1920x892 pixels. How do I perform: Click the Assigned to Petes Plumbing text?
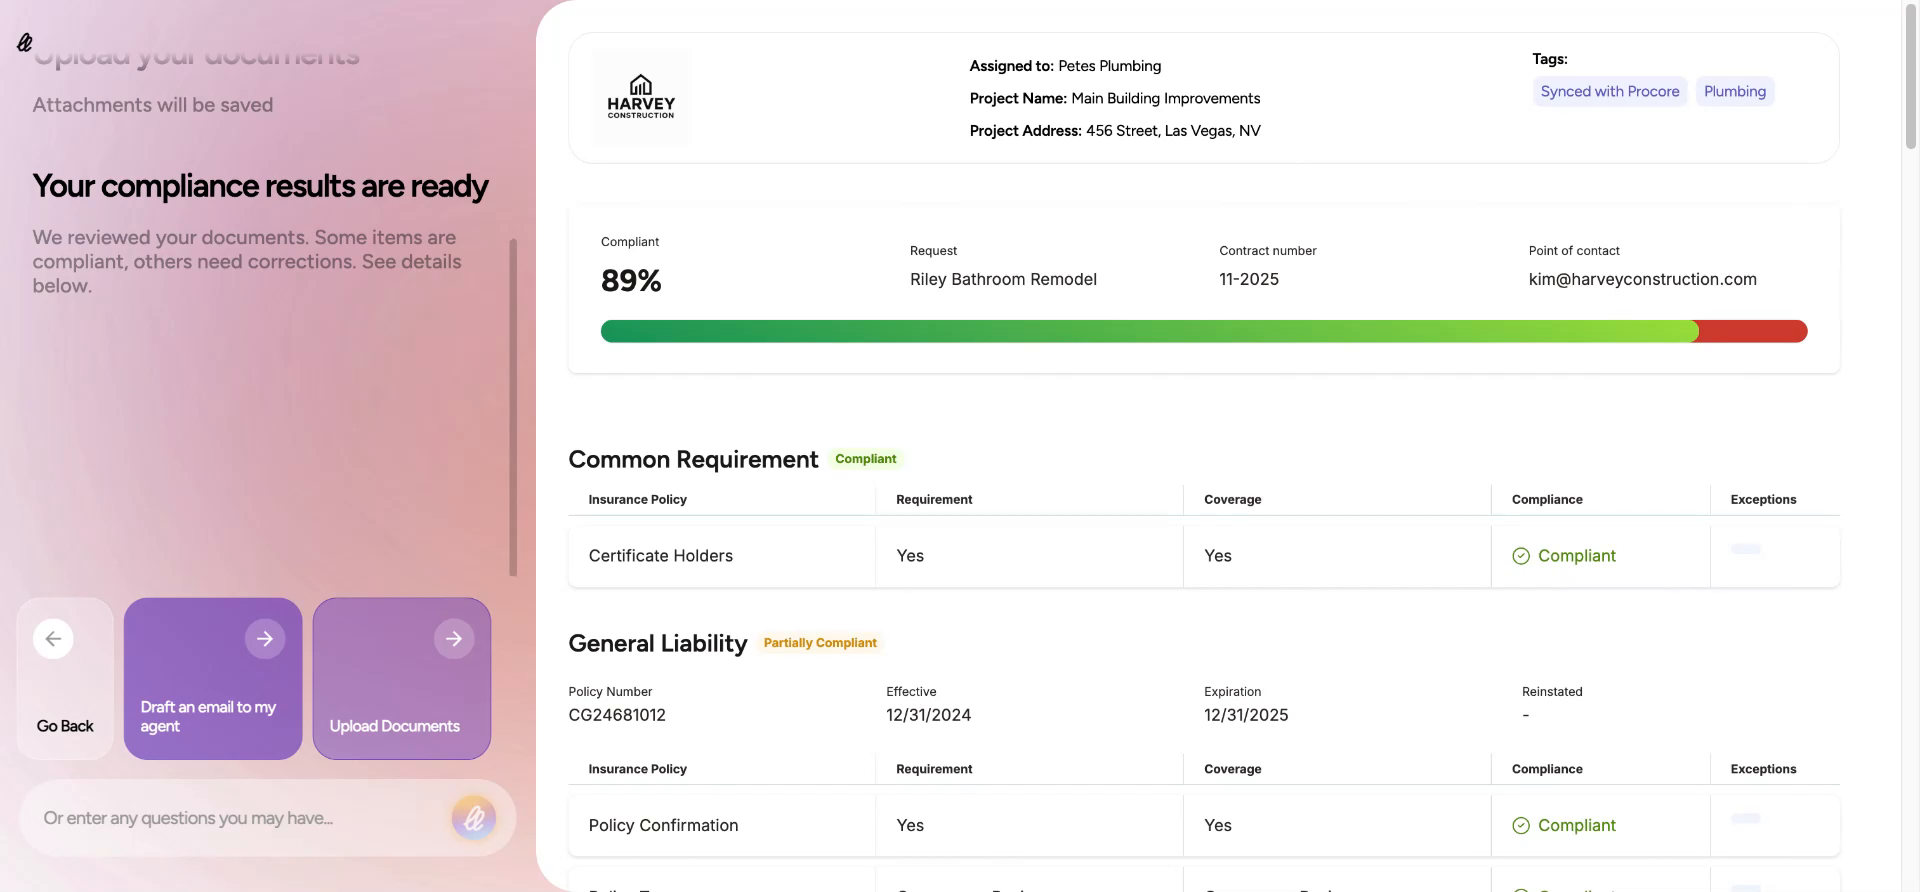tap(1065, 66)
